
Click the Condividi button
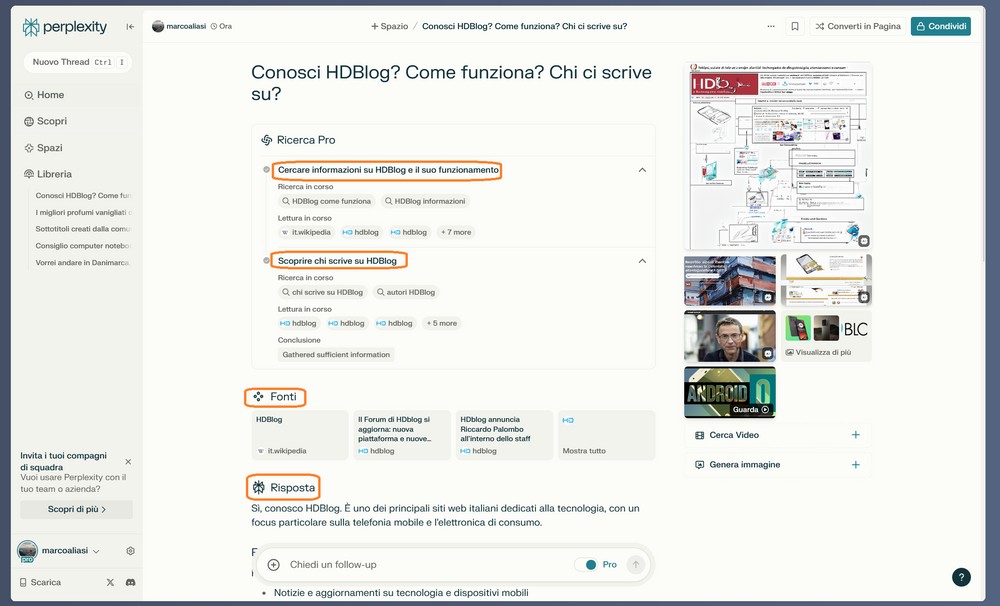[x=940, y=26]
